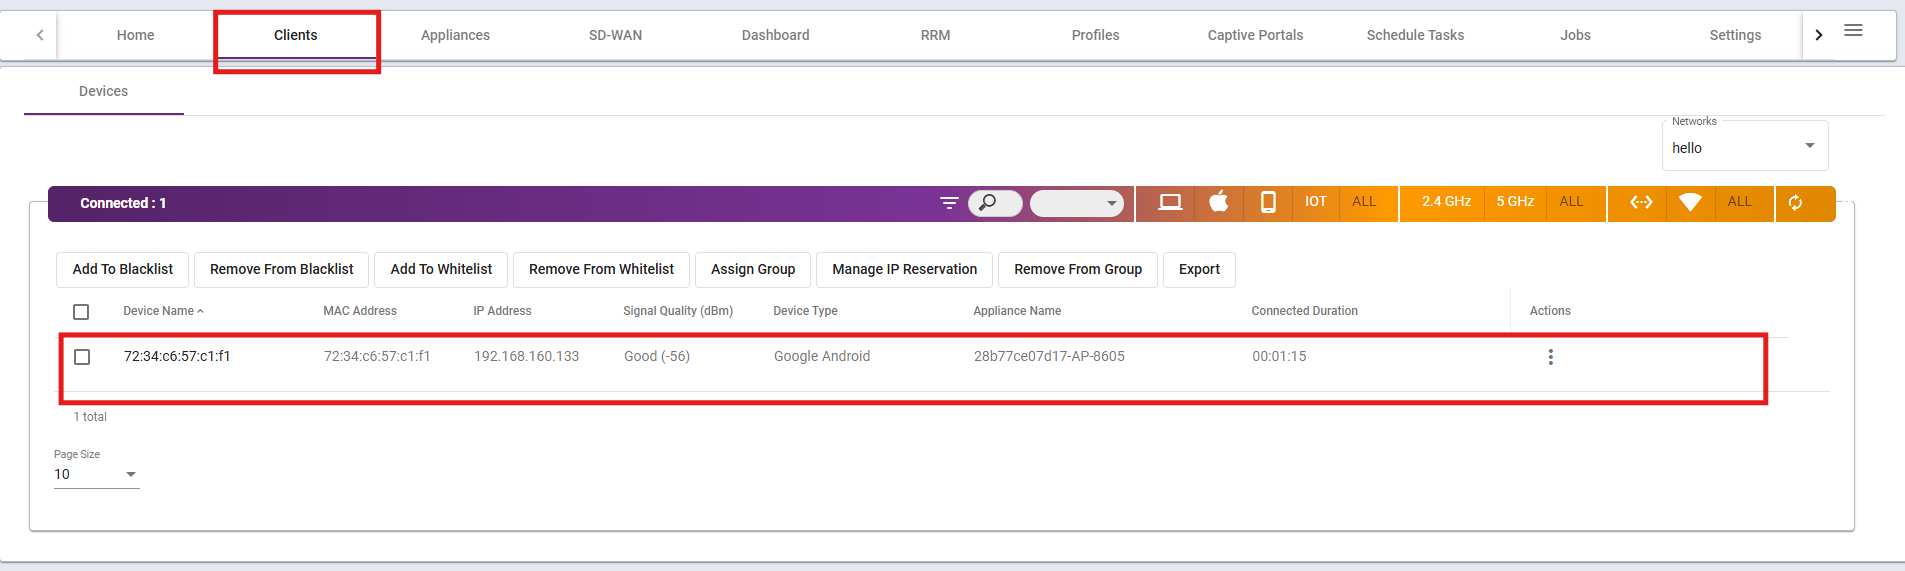The image size is (1905, 571).
Task: Refresh the client list
Action: pyautogui.click(x=1796, y=203)
